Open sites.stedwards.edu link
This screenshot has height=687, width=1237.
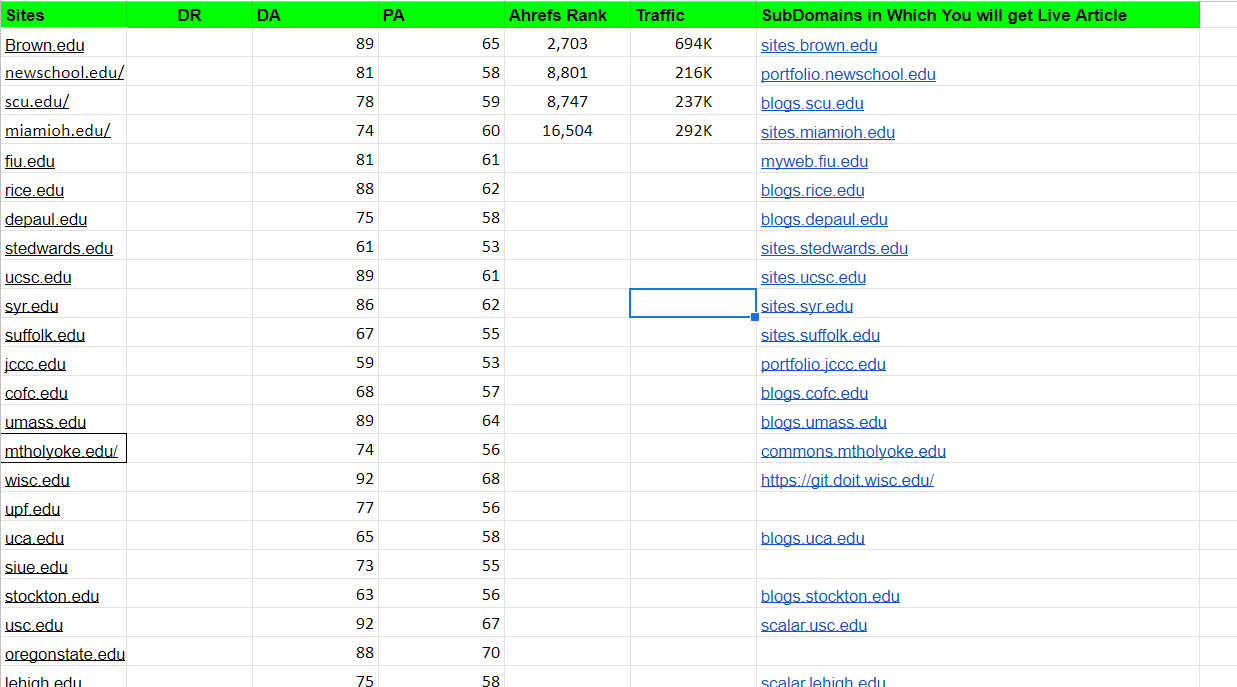click(x=834, y=248)
